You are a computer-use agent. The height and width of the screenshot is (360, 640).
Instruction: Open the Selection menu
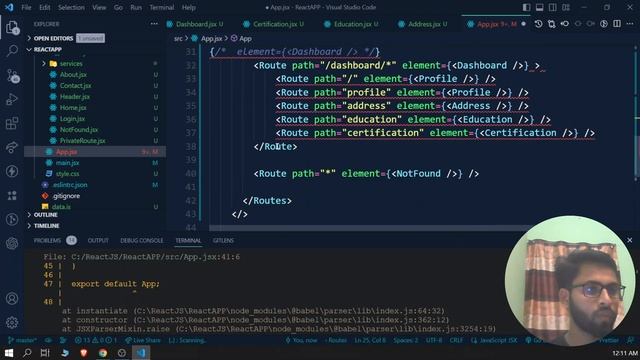point(71,7)
